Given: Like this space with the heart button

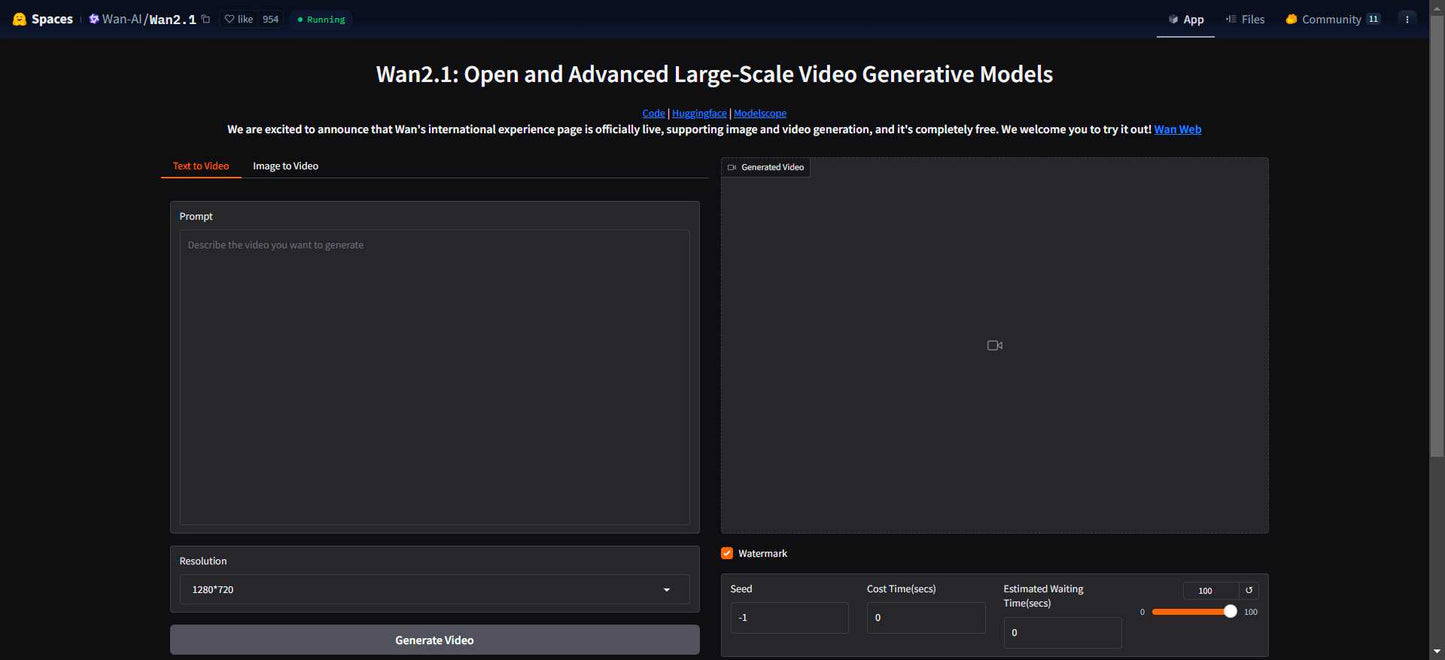Looking at the screenshot, I should [x=238, y=19].
